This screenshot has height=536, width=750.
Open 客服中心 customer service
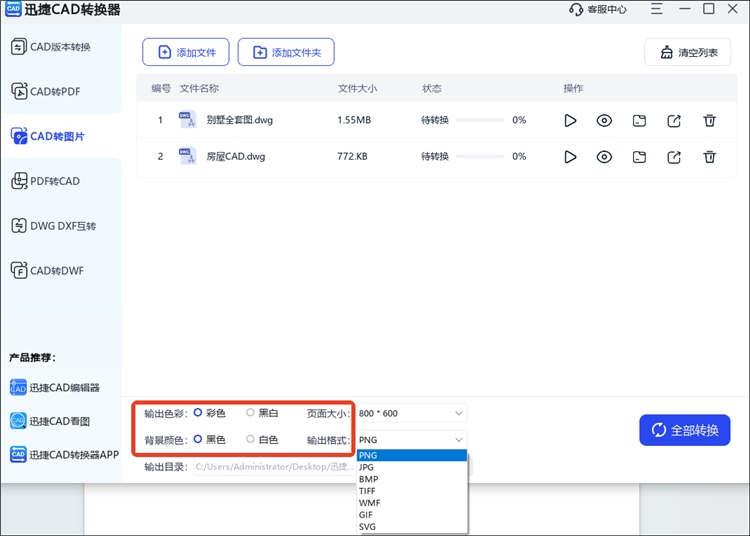coord(597,10)
